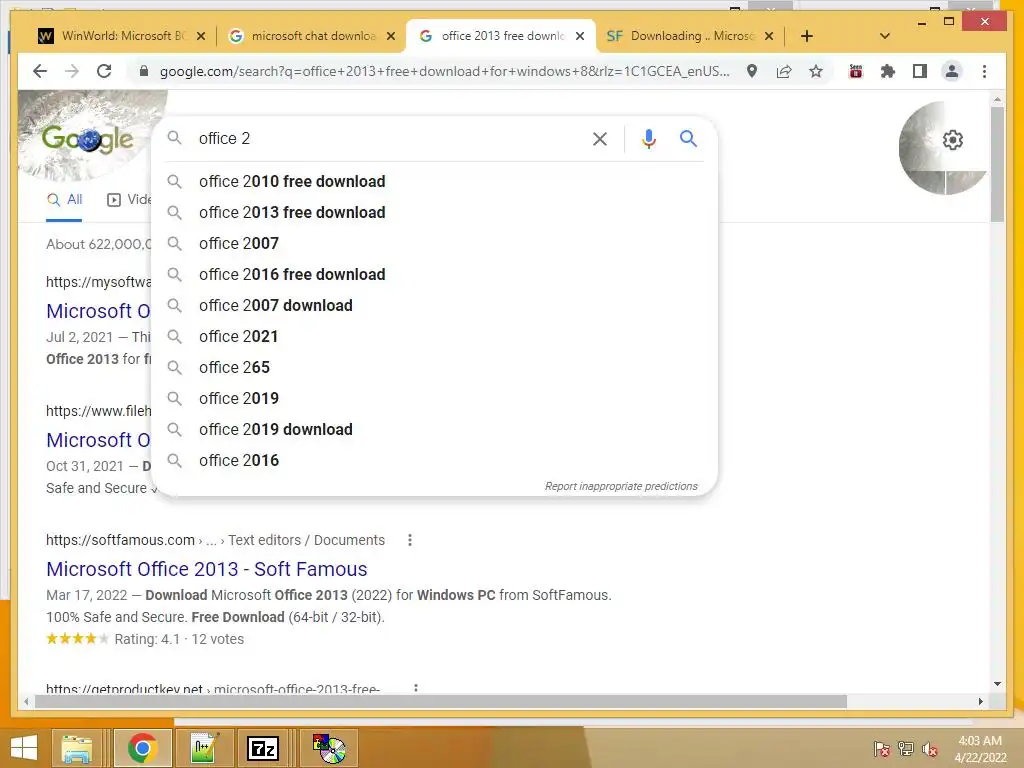Click the scroll down arrow
This screenshot has width=1024, height=768.
pyautogui.click(x=997, y=684)
